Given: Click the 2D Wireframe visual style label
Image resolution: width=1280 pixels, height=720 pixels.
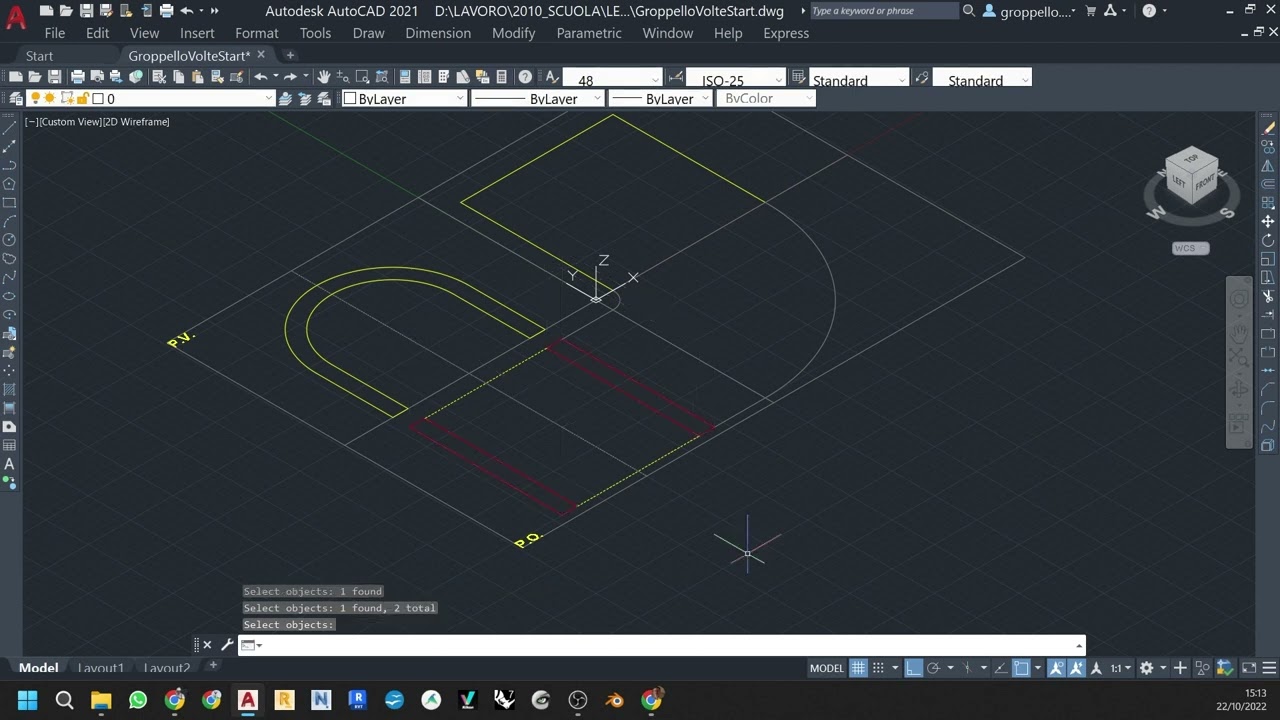Looking at the screenshot, I should (137, 122).
